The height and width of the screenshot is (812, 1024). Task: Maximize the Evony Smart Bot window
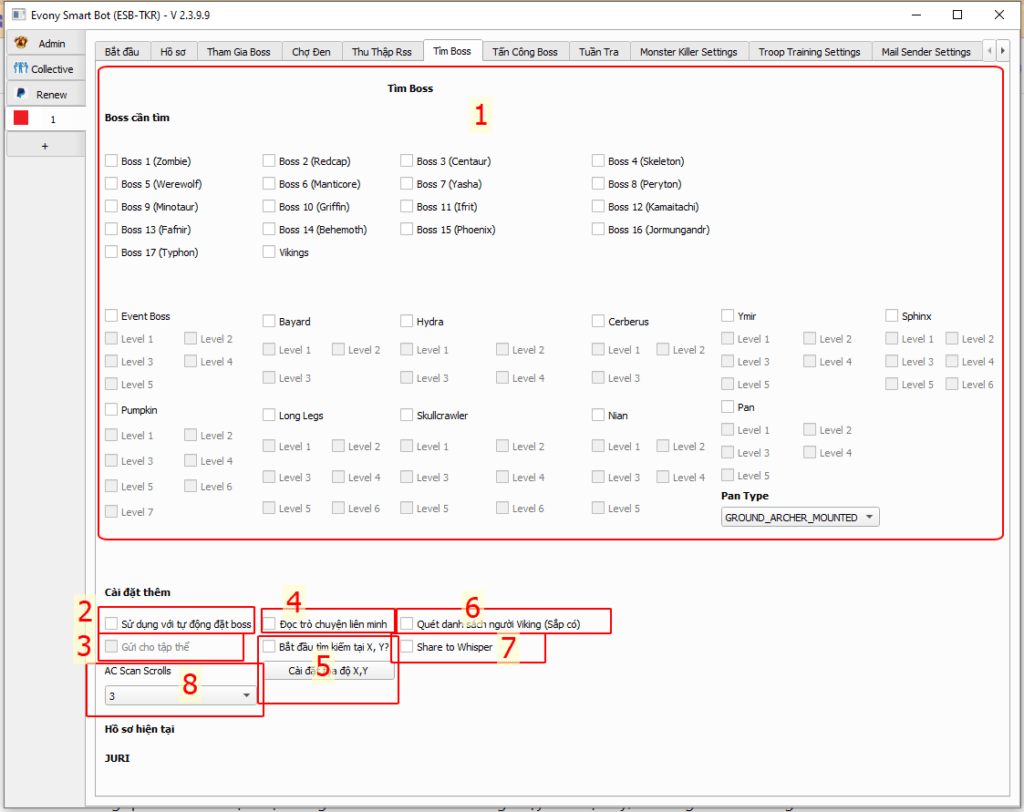(957, 15)
